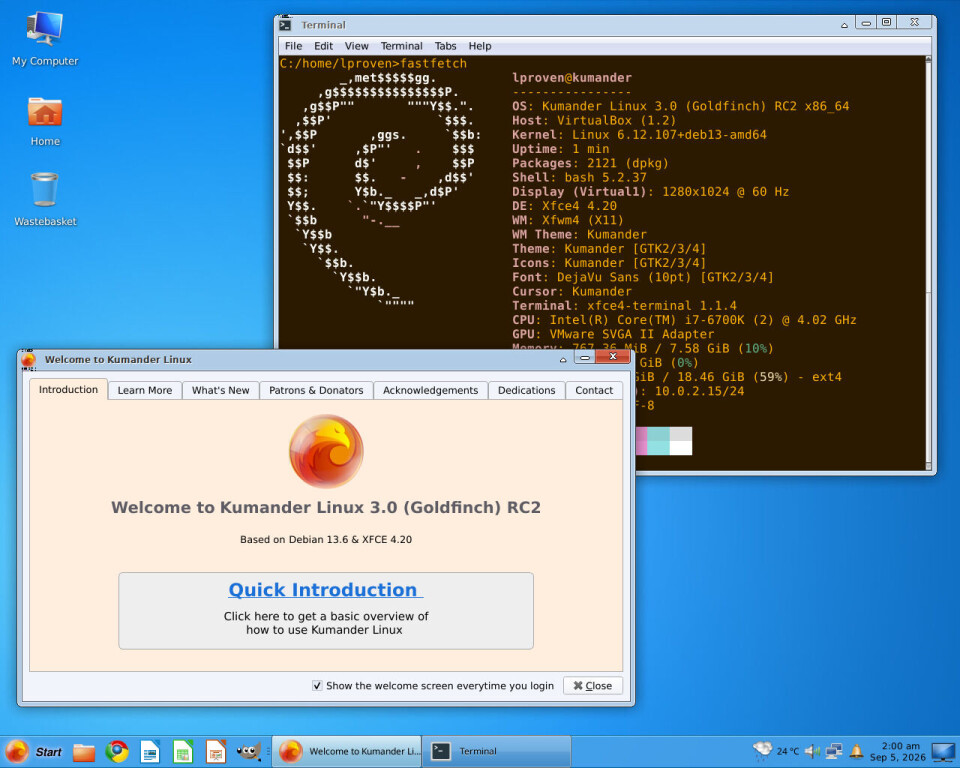Launch Chrome browser from the taskbar
Viewport: 960px width, 768px height.
point(117,751)
